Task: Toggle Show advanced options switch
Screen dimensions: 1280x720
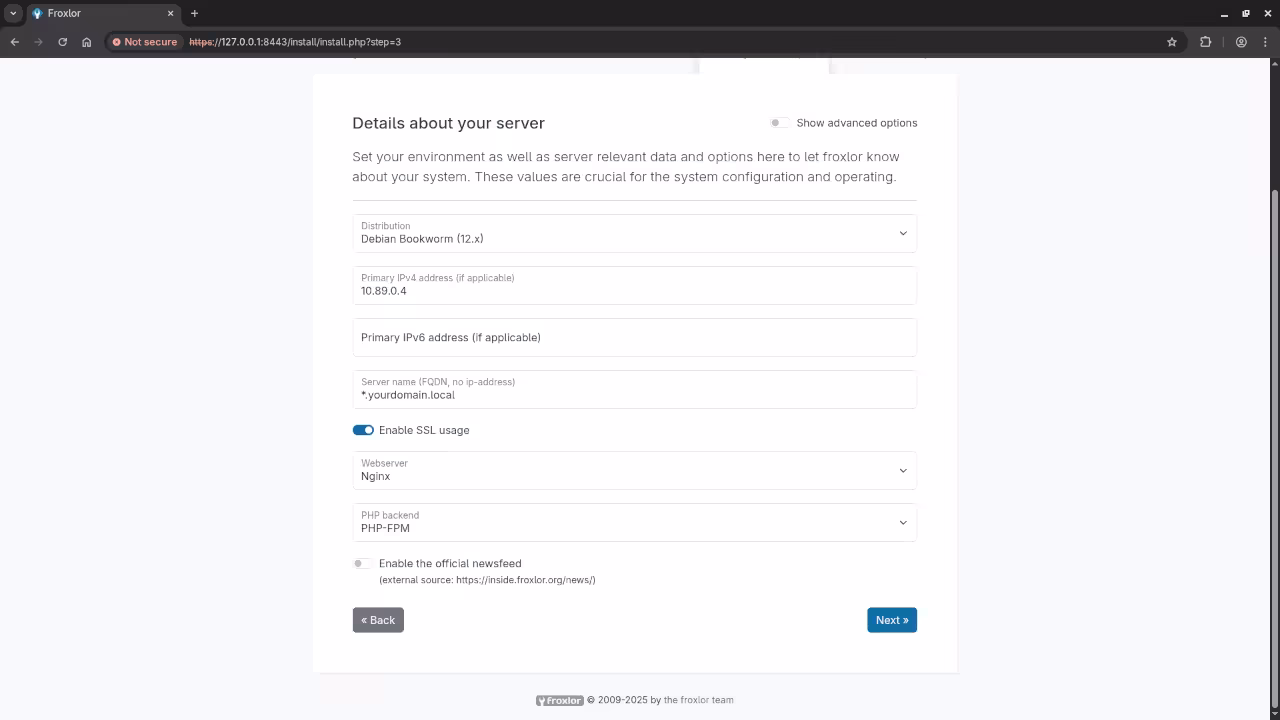Action: tap(778, 123)
